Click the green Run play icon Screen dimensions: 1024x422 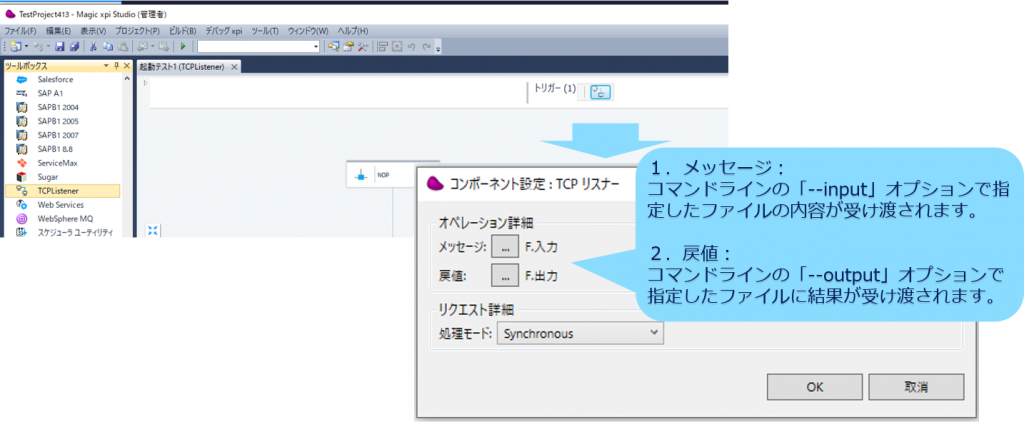click(x=183, y=47)
